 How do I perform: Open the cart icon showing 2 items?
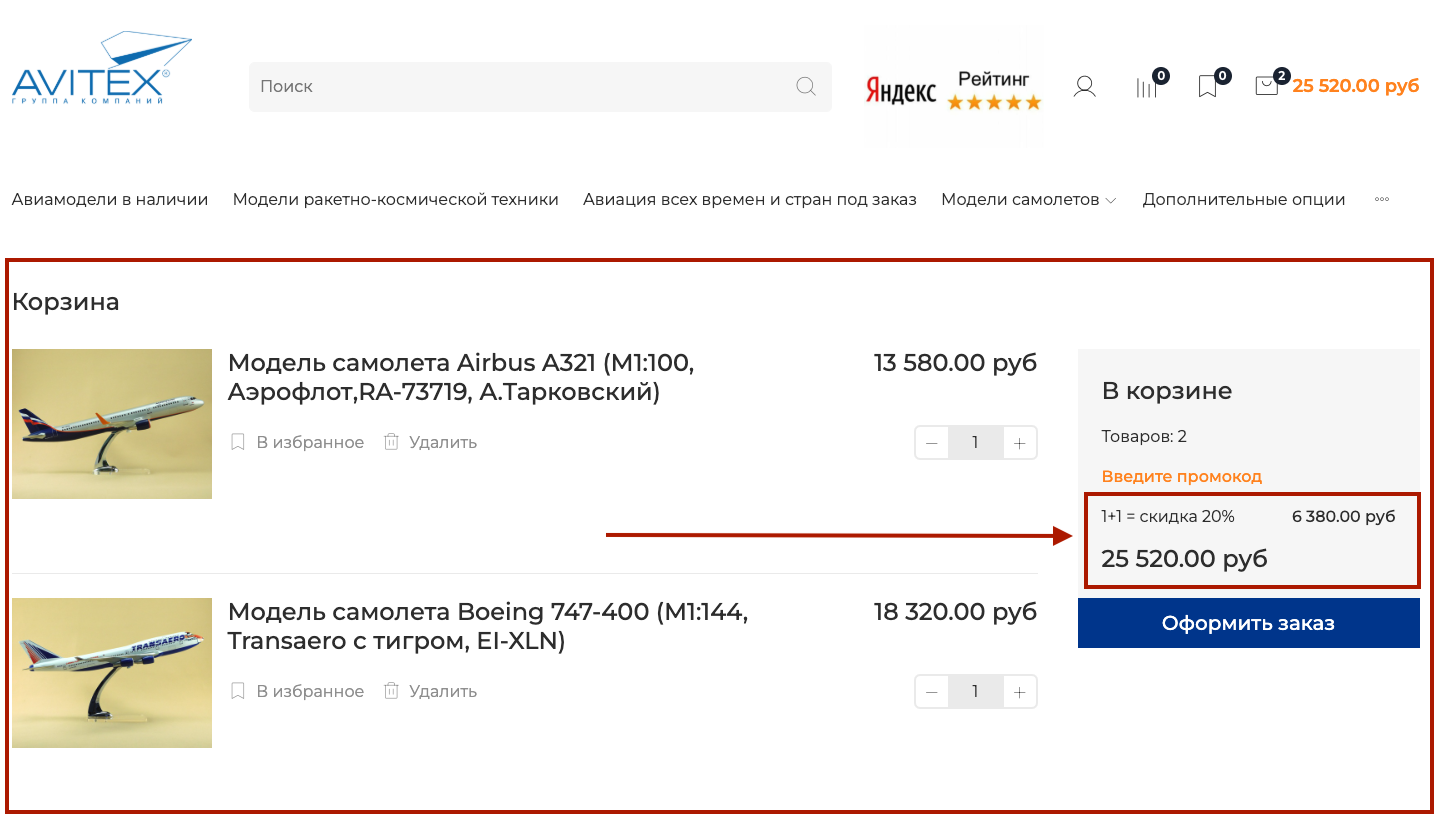click(1267, 86)
